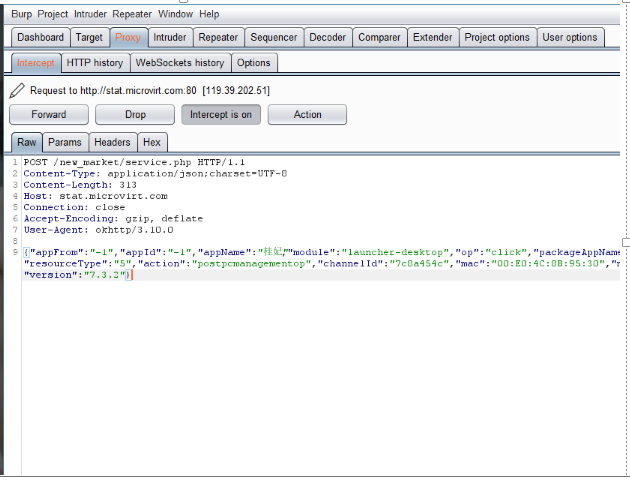
Task: Click the "postpcmanagementop" action value
Action: 252,264
